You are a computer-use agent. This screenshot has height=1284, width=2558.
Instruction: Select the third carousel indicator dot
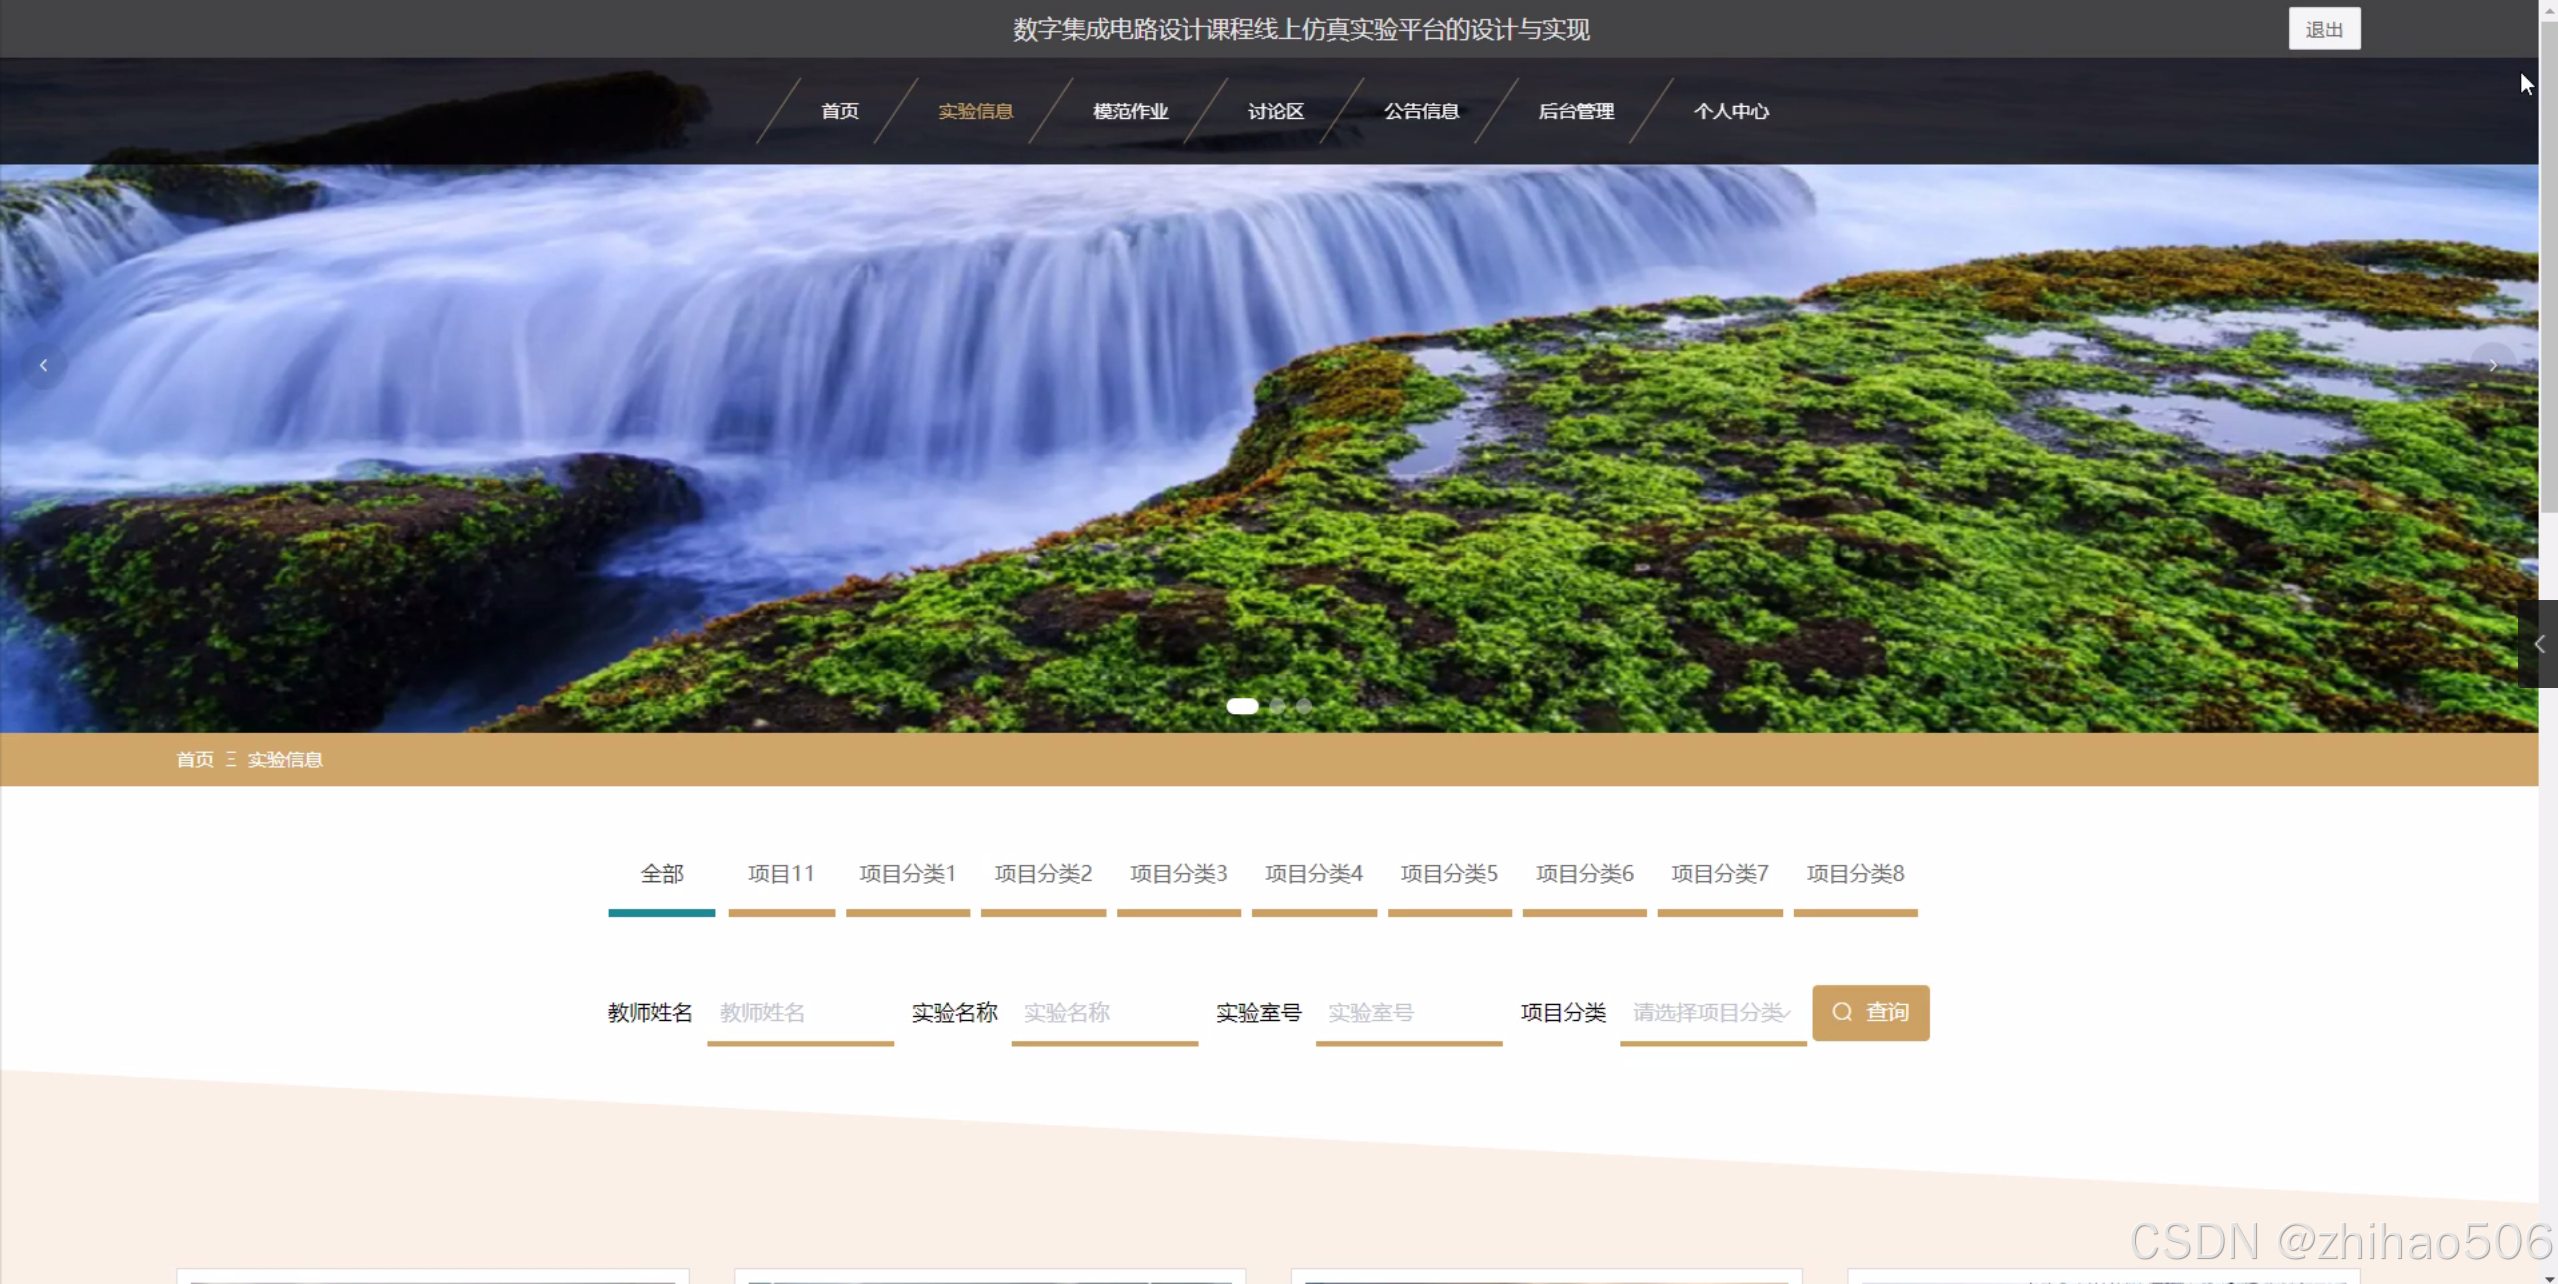(x=1304, y=706)
